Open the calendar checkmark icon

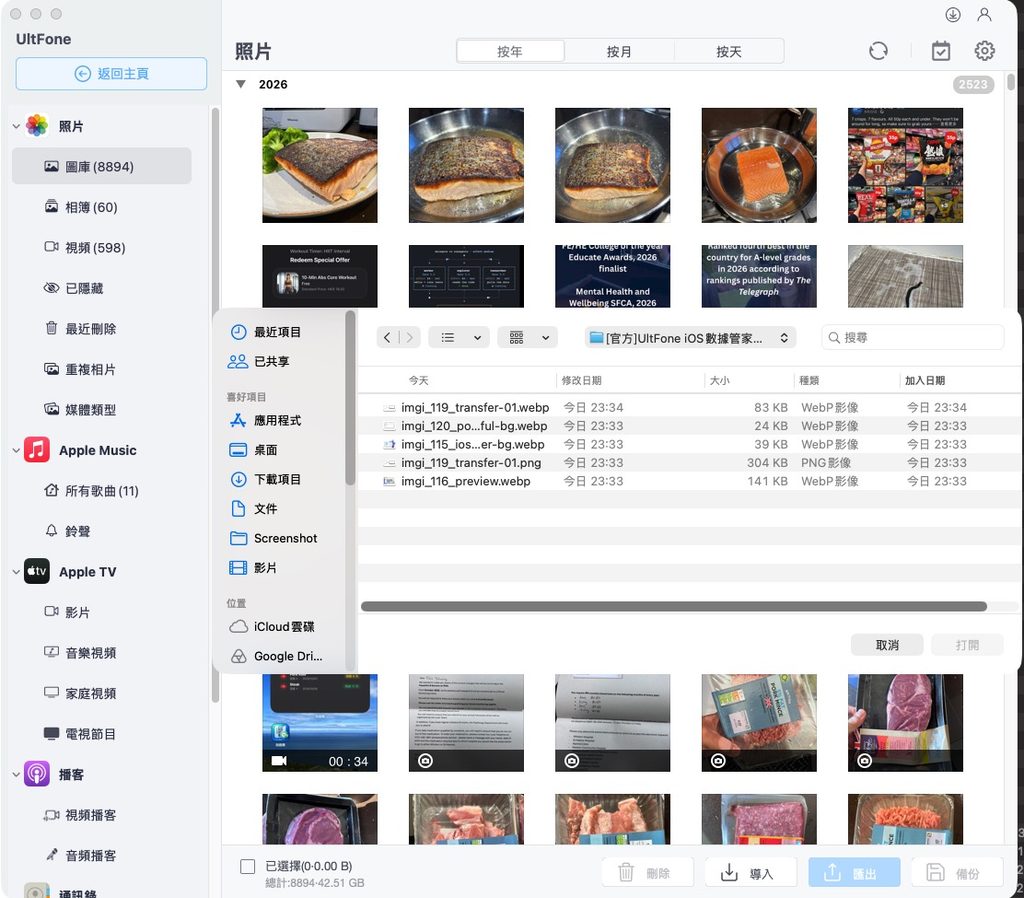click(x=941, y=51)
